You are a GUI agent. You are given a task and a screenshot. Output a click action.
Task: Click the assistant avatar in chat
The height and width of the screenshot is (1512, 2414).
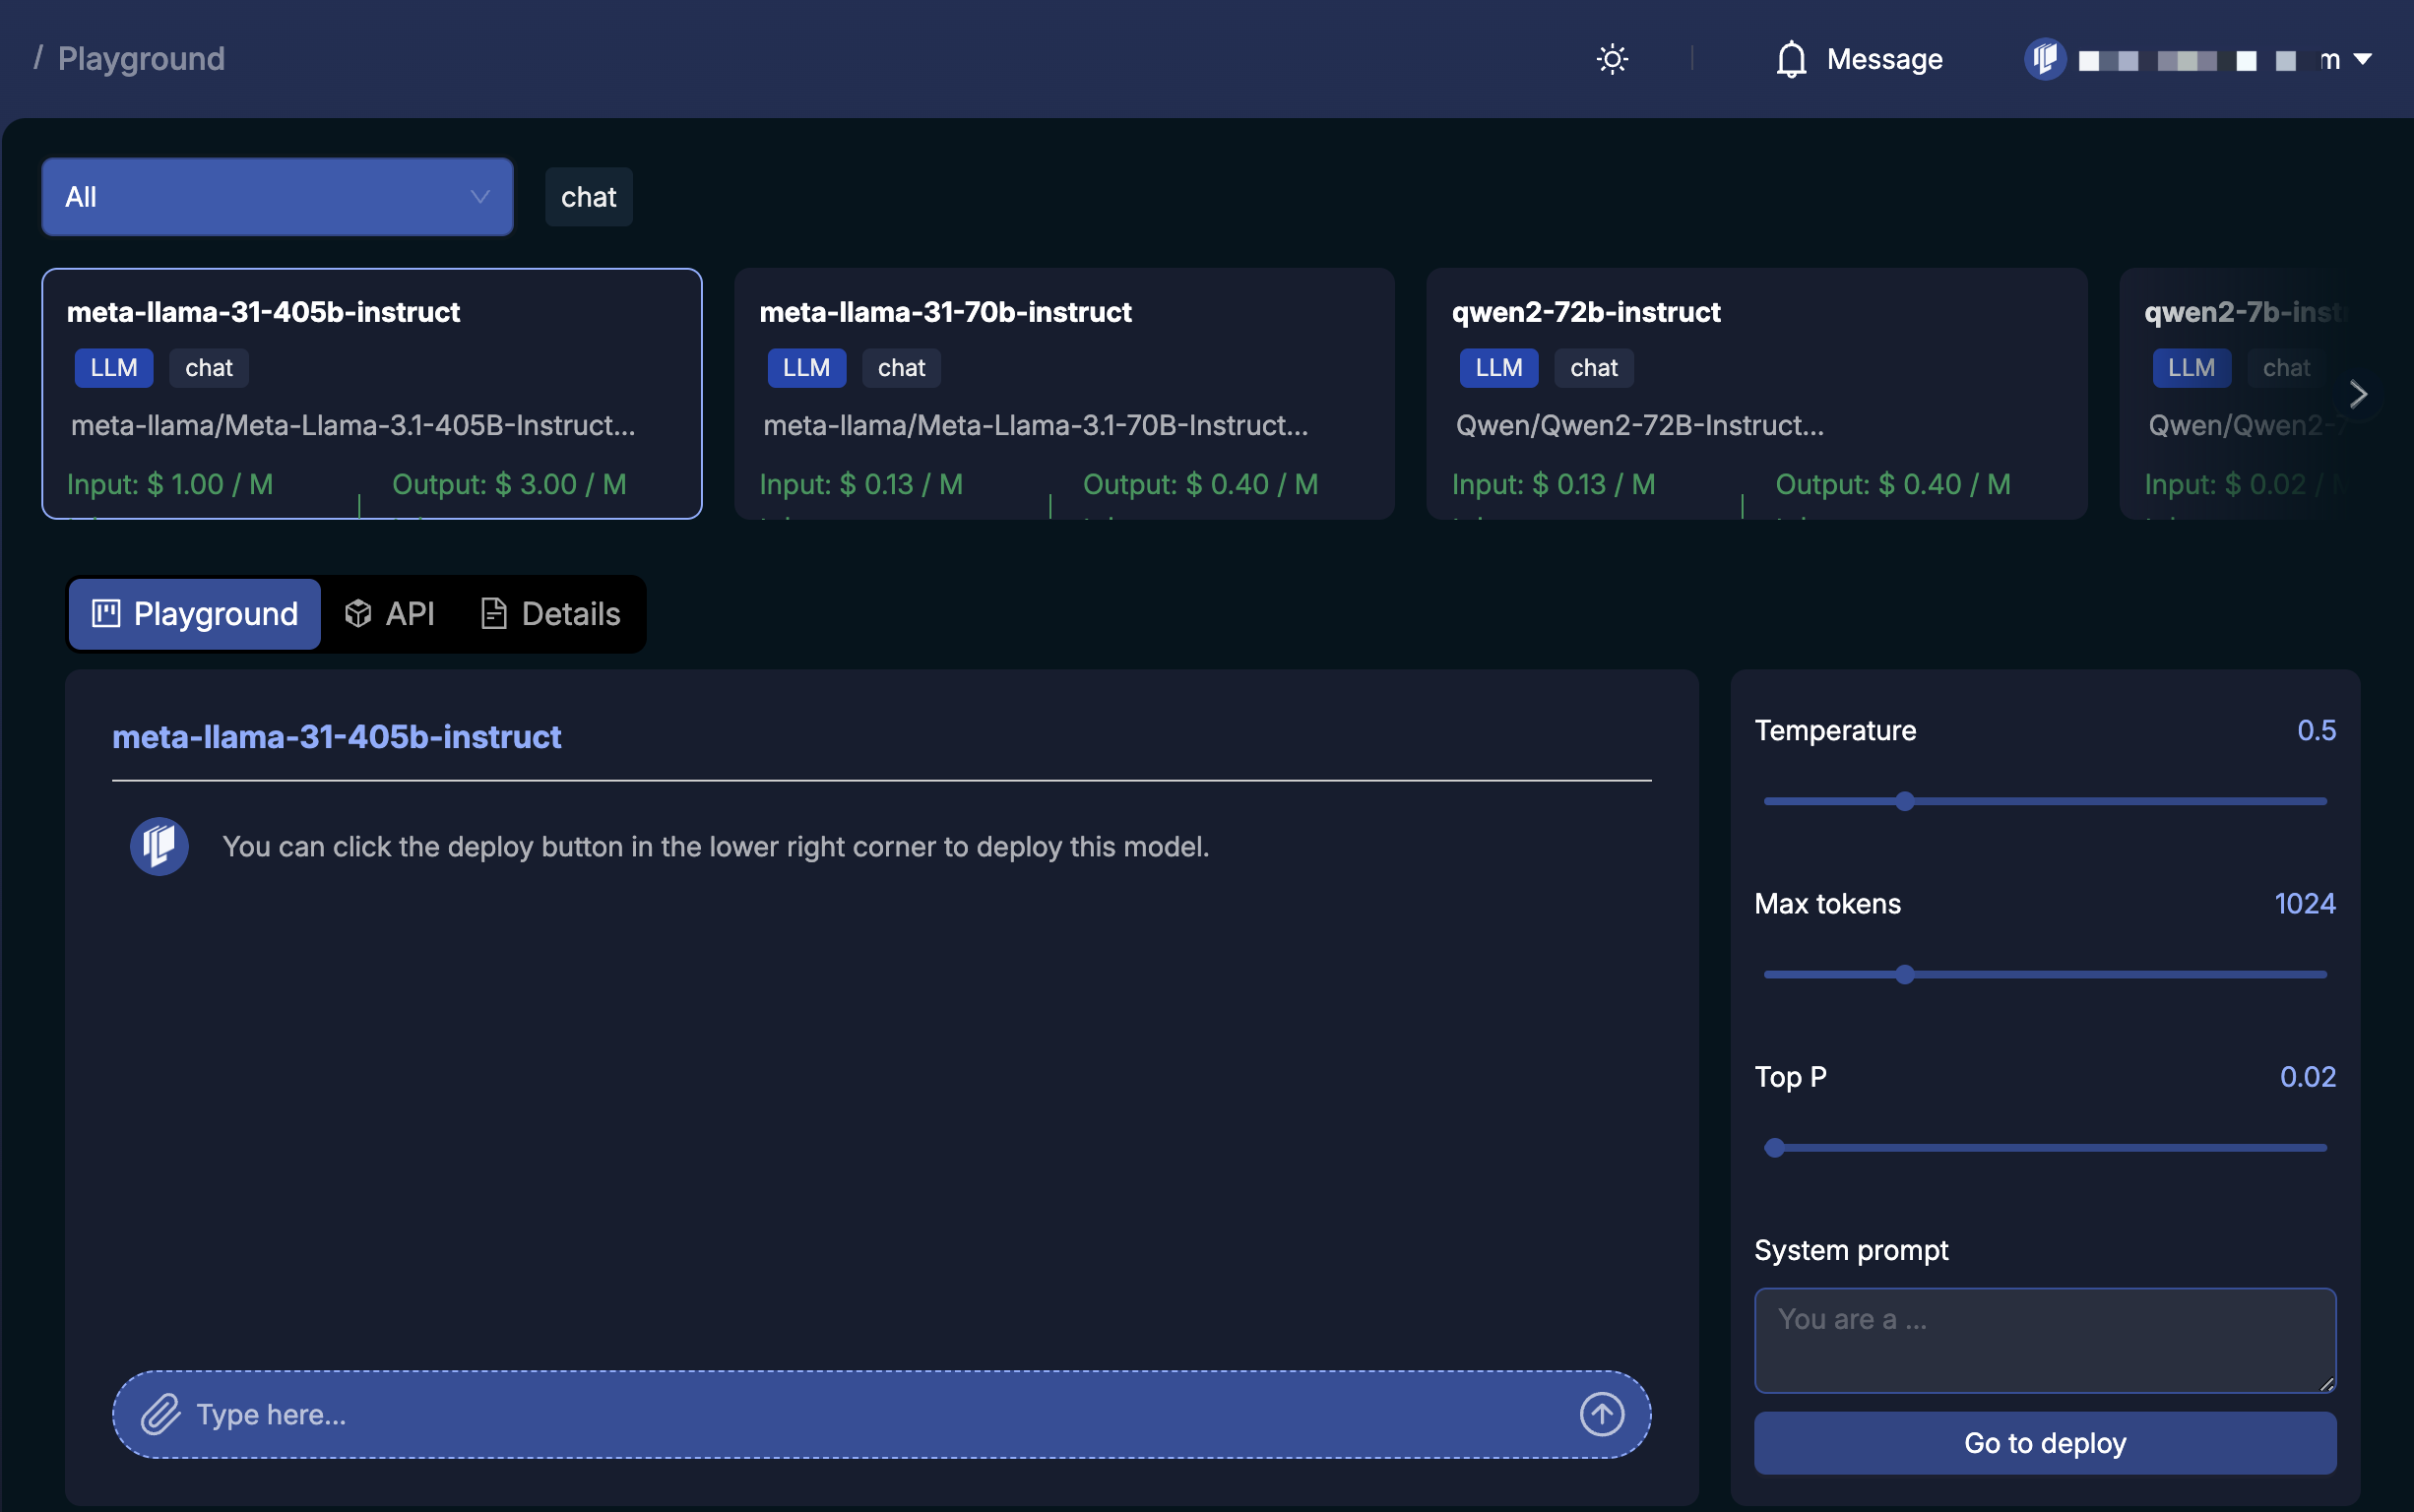point(159,846)
